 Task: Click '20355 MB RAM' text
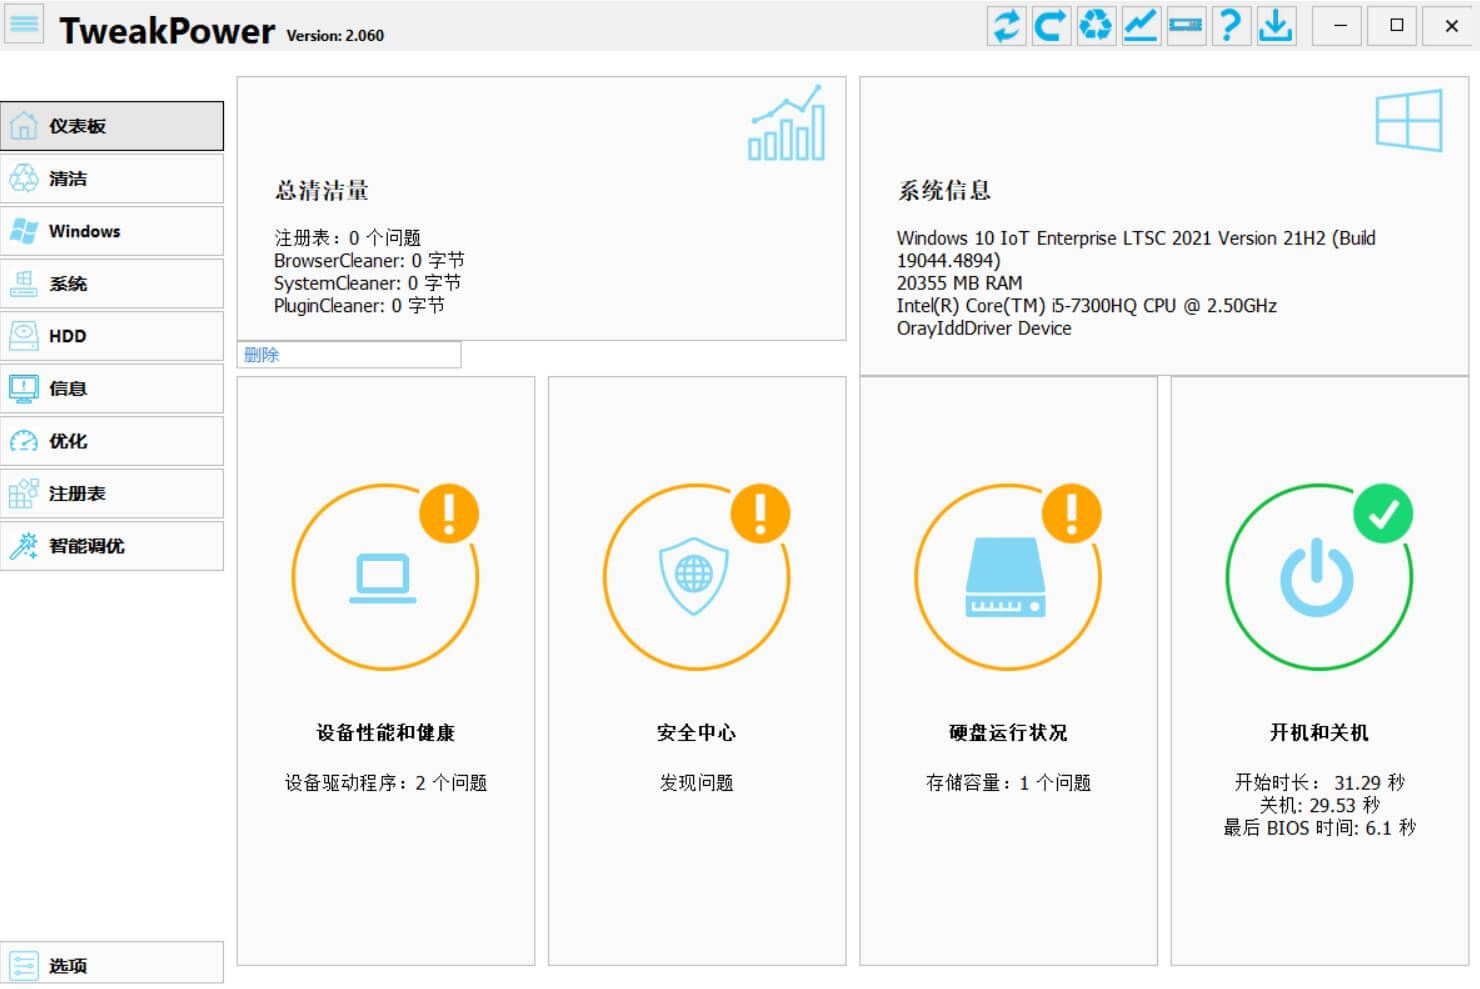pyautogui.click(x=959, y=283)
